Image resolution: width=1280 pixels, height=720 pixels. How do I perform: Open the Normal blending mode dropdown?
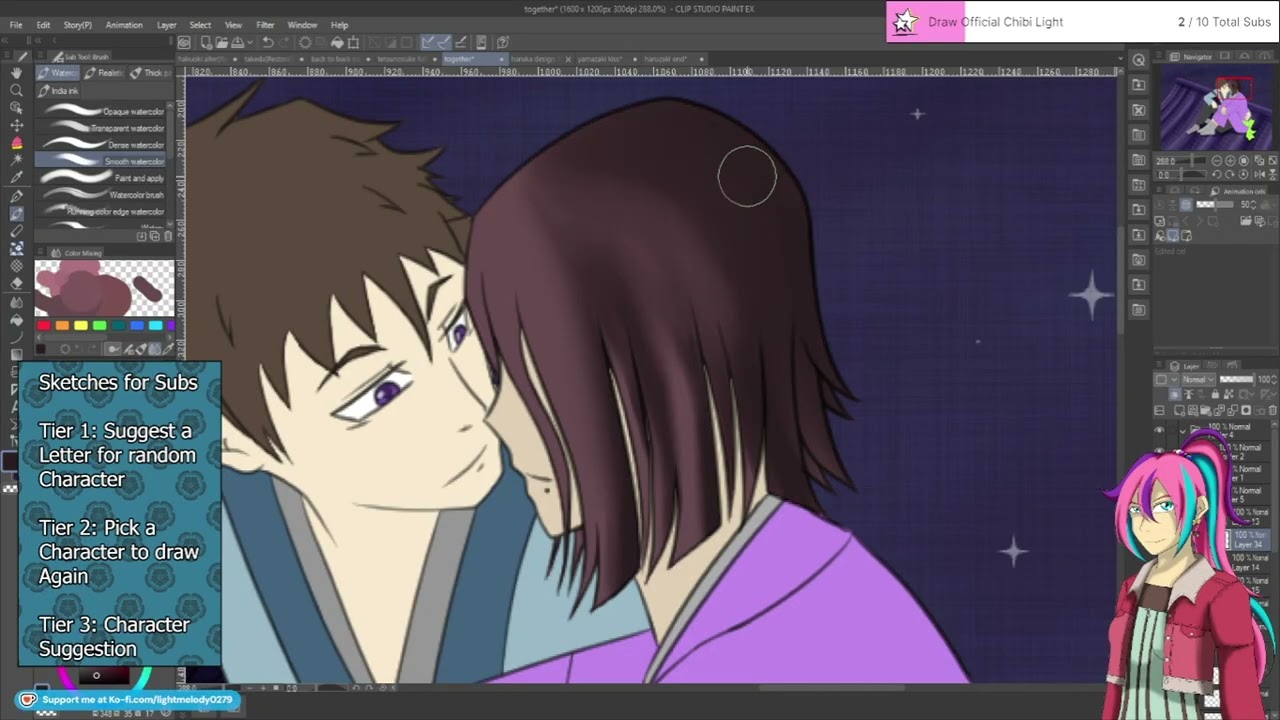click(x=1199, y=379)
